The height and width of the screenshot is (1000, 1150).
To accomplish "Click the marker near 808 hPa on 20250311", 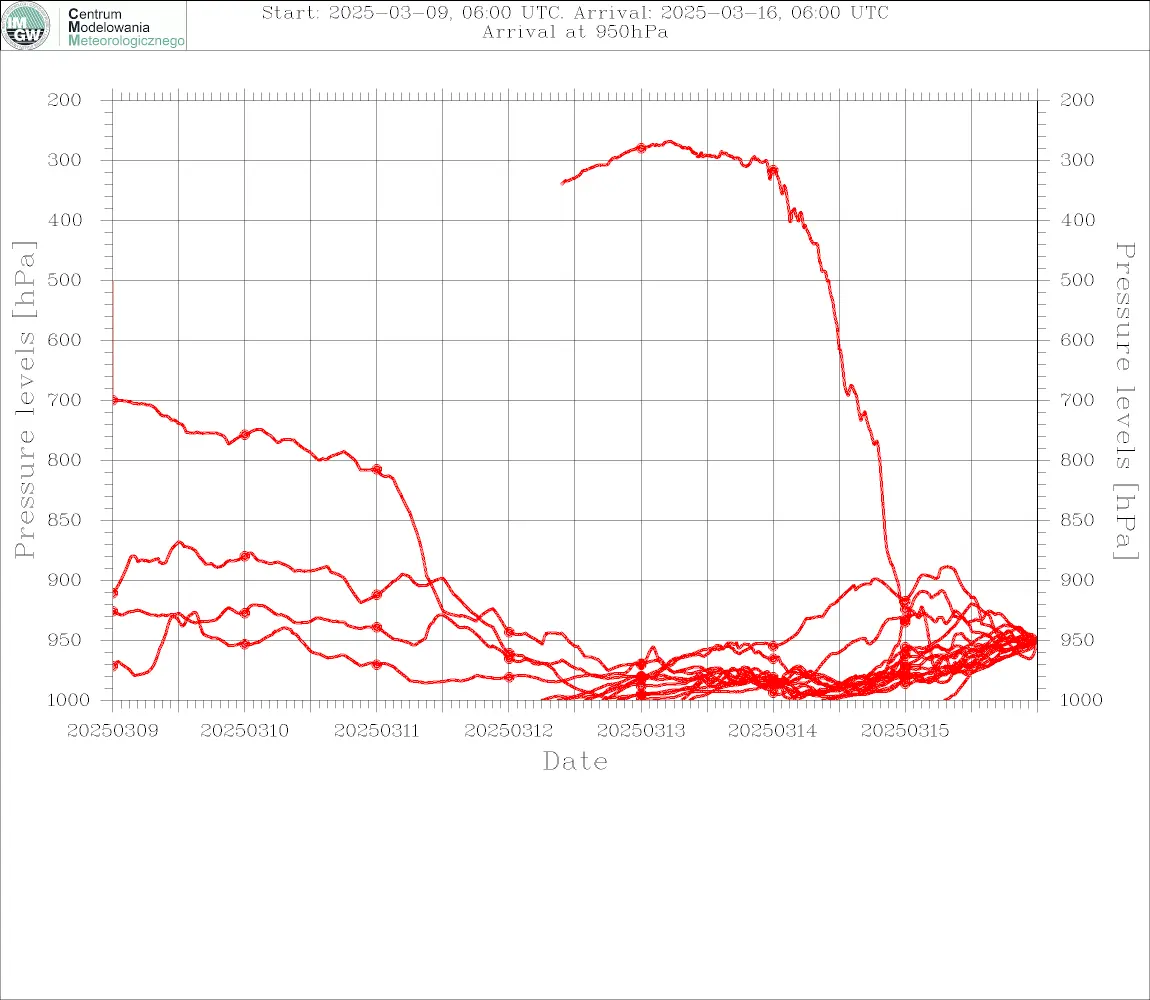I will click(x=377, y=469).
